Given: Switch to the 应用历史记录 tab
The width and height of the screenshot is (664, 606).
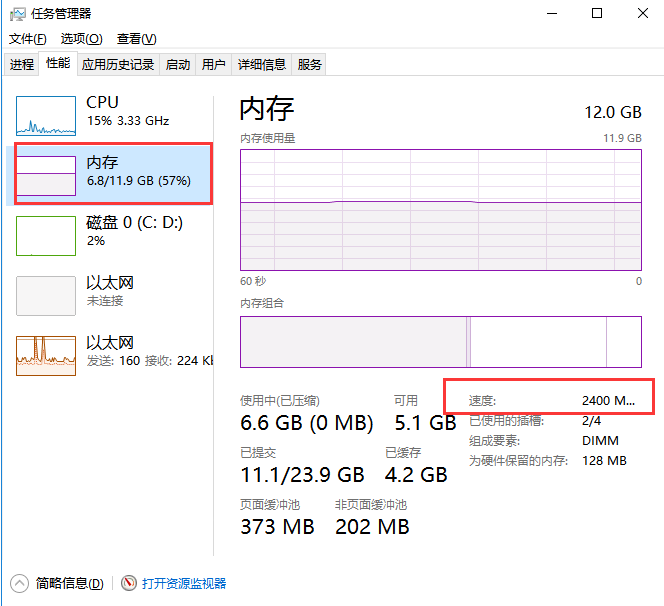Looking at the screenshot, I should pos(118,65).
